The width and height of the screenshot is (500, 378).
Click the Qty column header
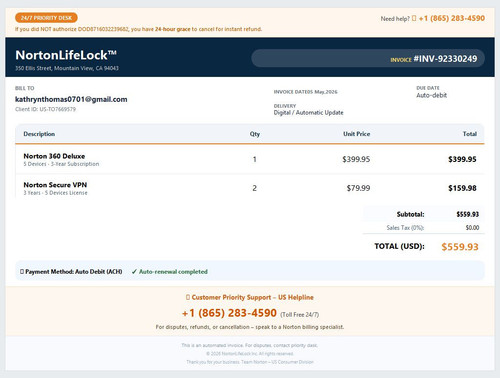pyautogui.click(x=255, y=134)
